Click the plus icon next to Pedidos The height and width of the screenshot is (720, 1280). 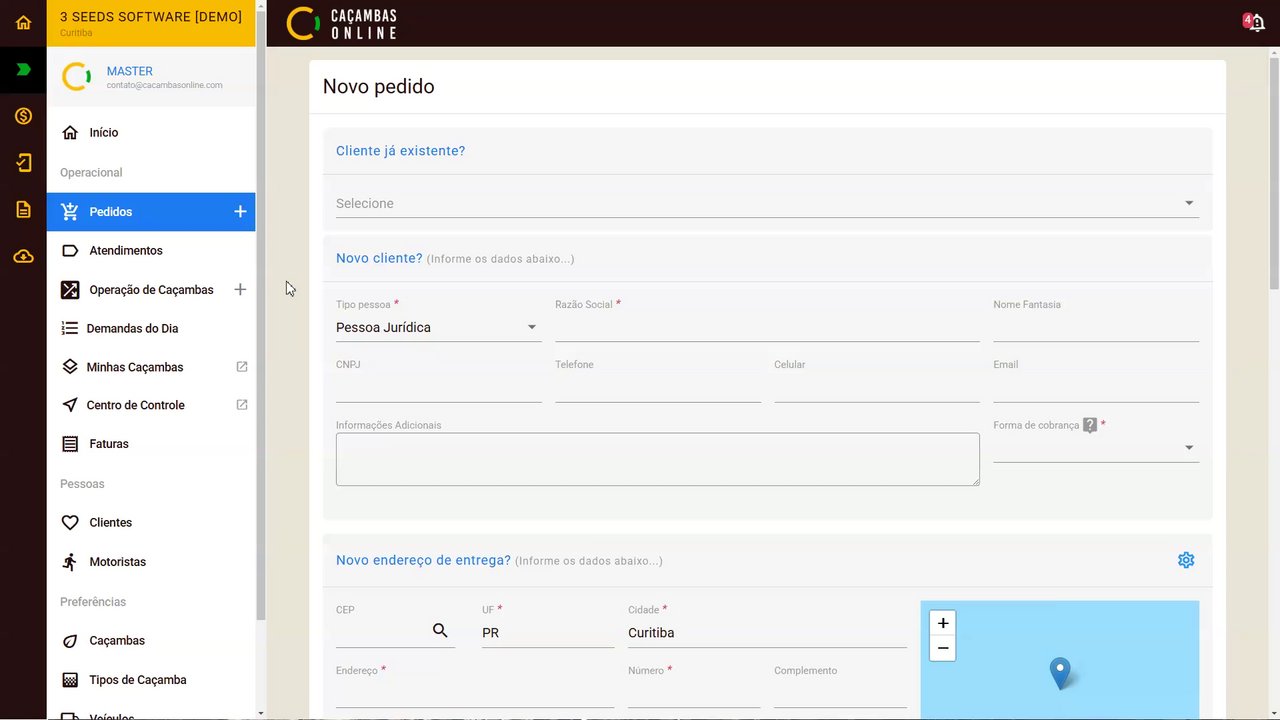(240, 211)
